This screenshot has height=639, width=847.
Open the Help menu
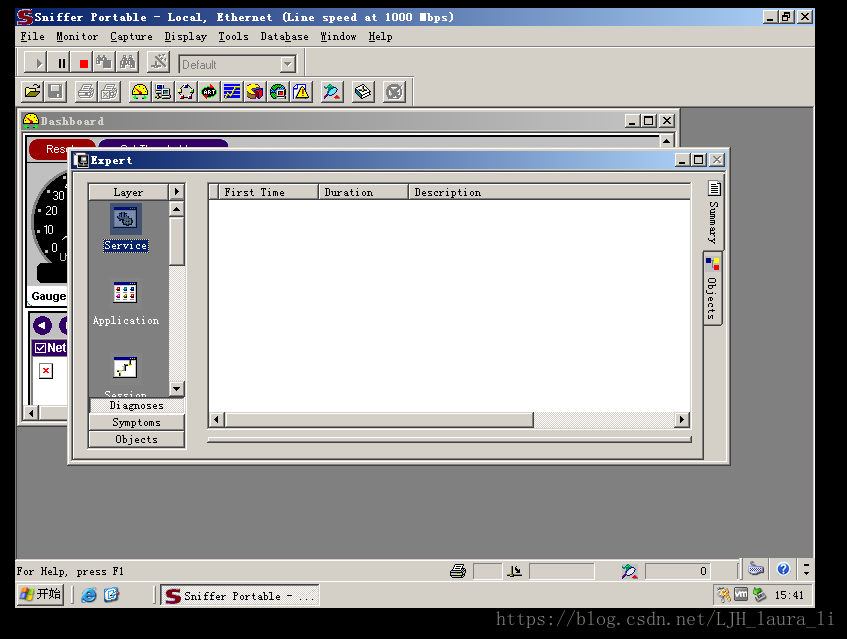click(x=380, y=37)
